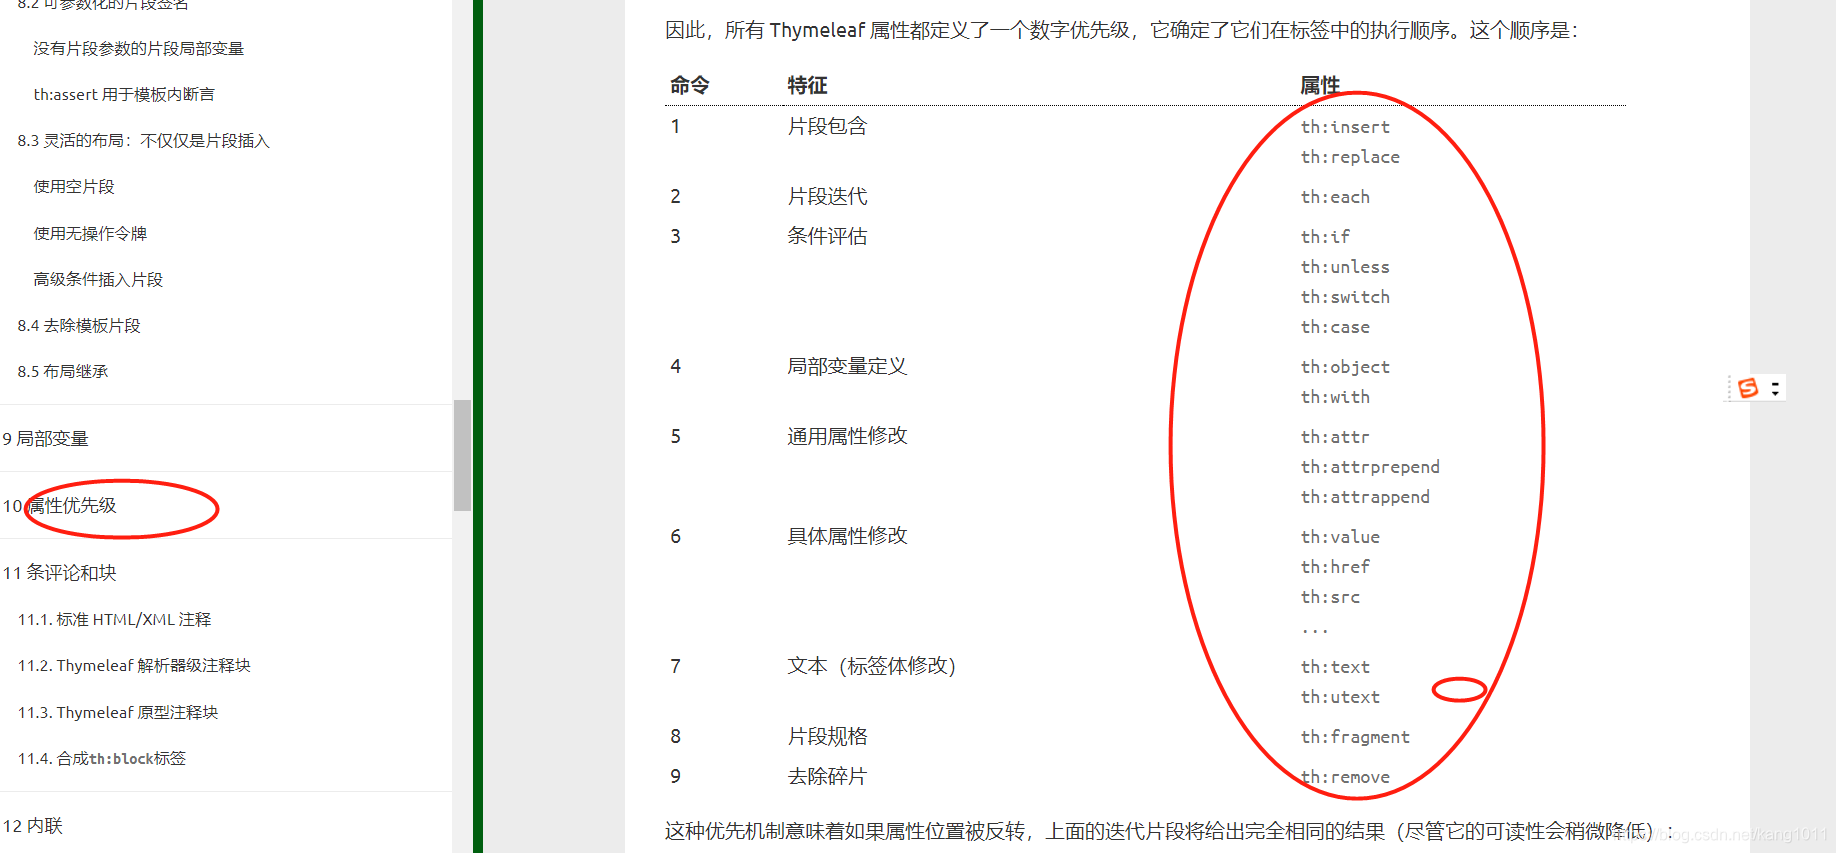Open chapter 10 属性优先级
Viewport: 1836px width, 853px height.
point(60,505)
